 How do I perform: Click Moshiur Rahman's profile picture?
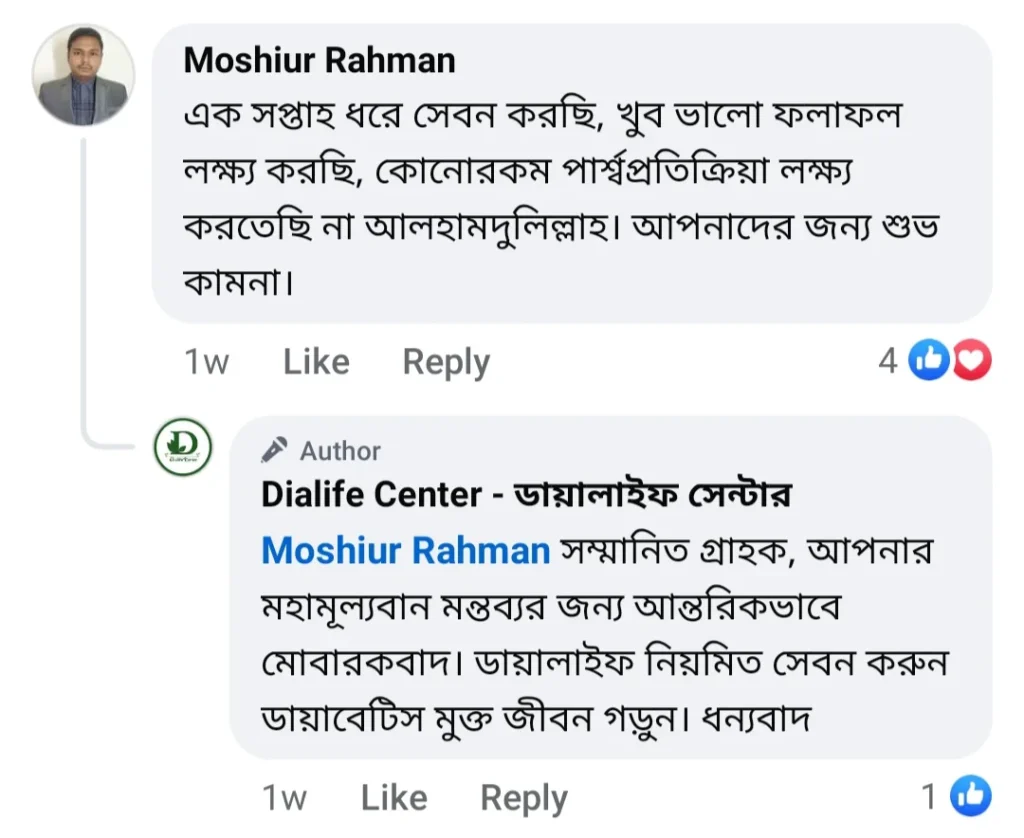83,76
